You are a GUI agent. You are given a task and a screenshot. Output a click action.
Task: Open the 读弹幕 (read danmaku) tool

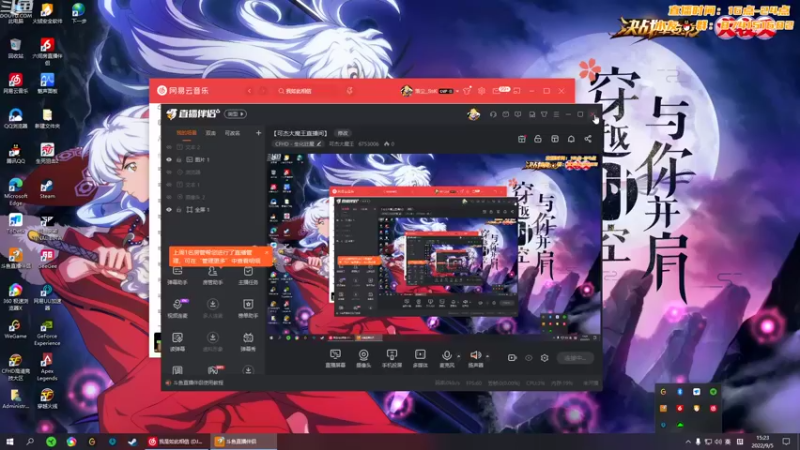click(x=178, y=342)
